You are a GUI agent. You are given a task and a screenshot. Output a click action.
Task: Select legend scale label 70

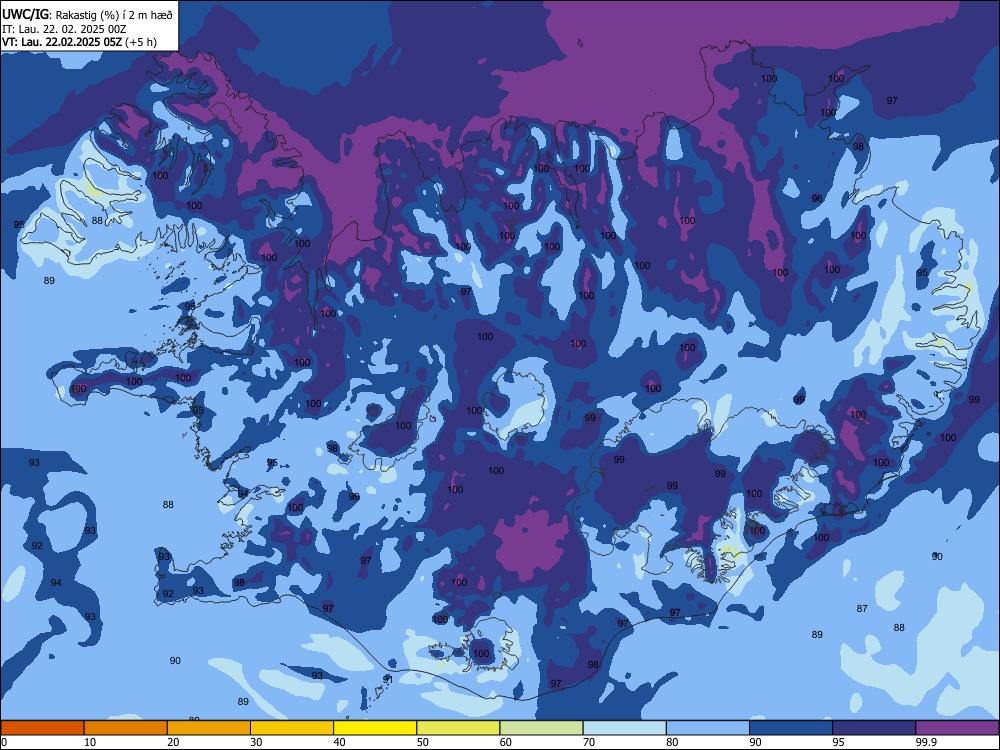point(589,742)
